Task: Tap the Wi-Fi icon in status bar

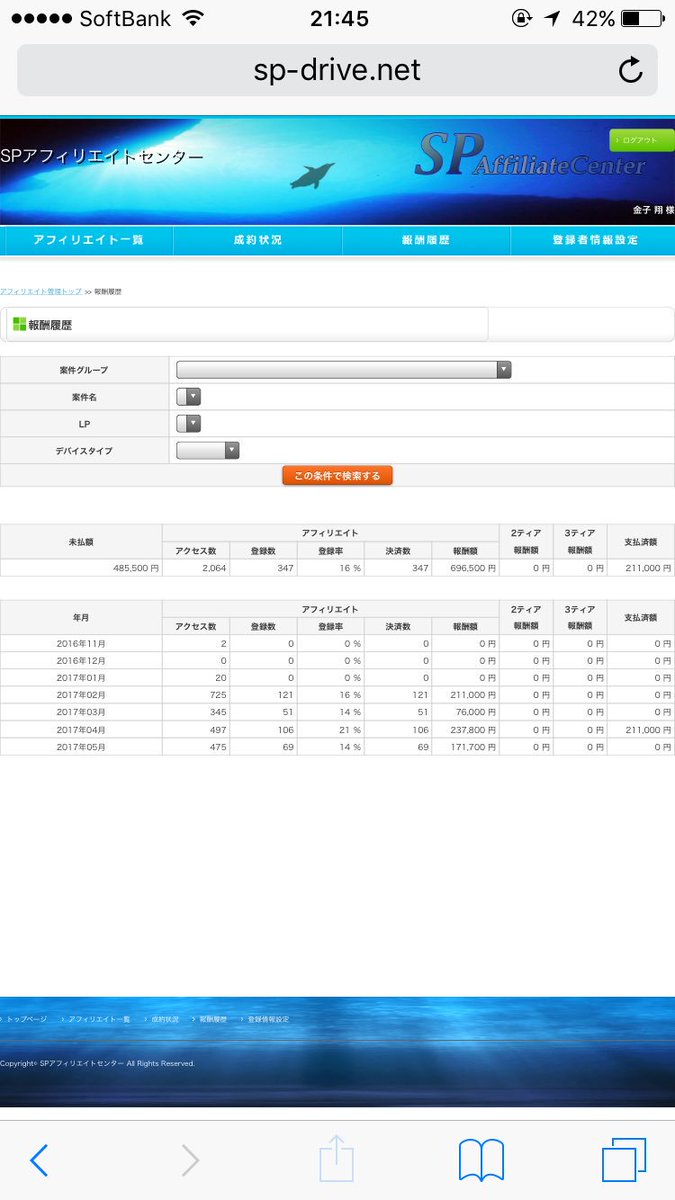Action: (x=192, y=19)
